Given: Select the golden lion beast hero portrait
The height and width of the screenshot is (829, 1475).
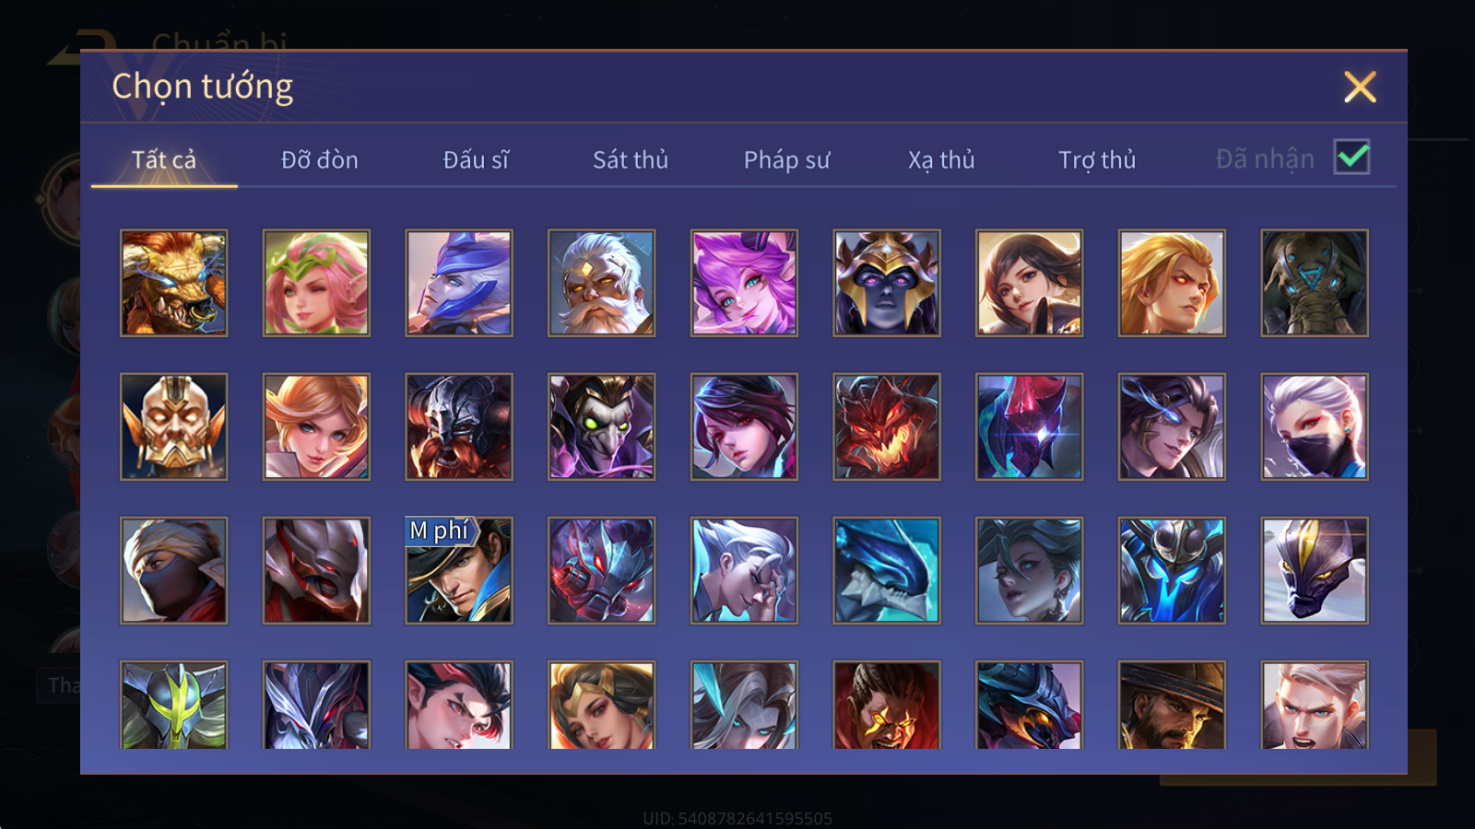Looking at the screenshot, I should pos(174,283).
